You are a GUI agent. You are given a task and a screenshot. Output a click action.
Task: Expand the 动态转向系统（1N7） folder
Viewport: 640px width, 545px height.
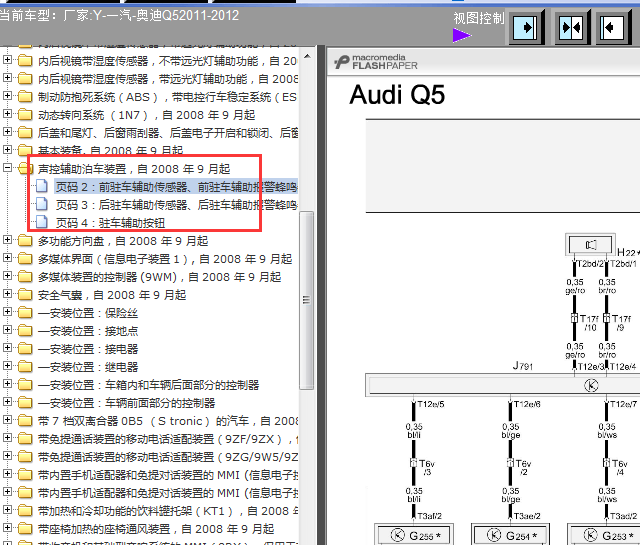tap(7, 114)
